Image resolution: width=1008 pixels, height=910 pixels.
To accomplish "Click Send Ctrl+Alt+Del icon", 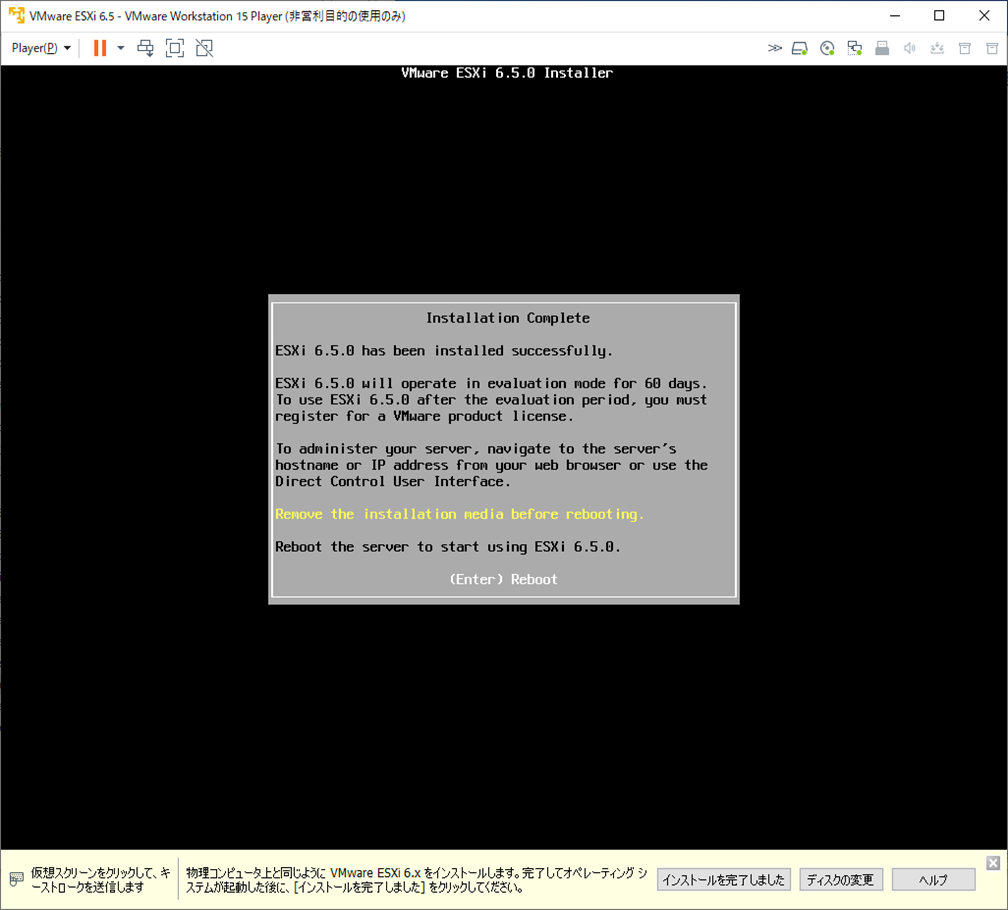I will point(146,48).
